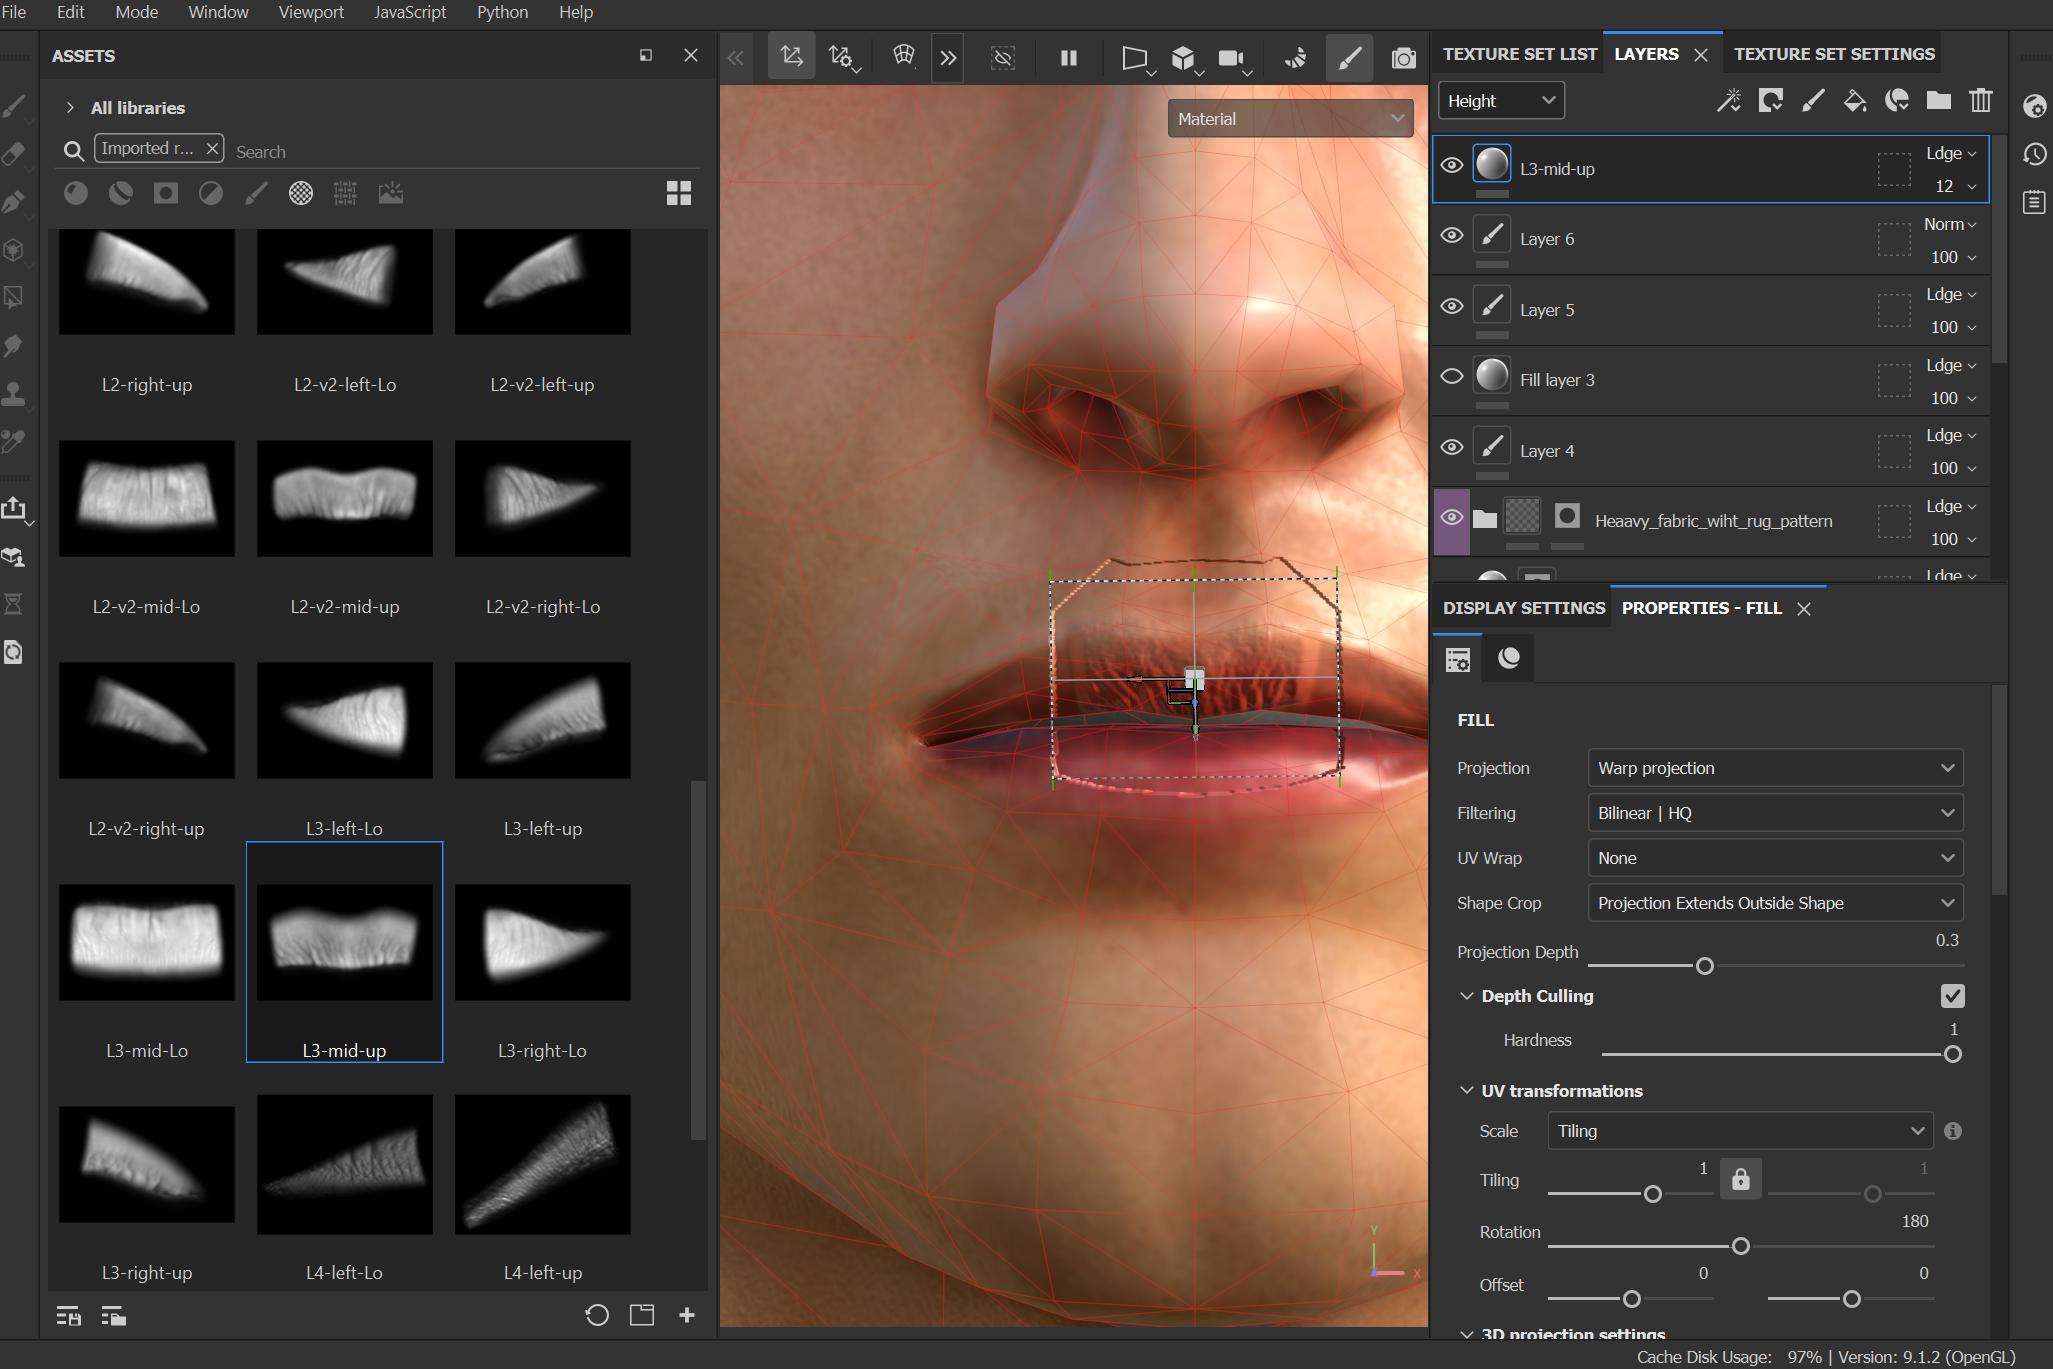This screenshot has width=2053, height=1369.
Task: Select the L3-mid-Lo asset thumbnail
Action: click(146, 941)
